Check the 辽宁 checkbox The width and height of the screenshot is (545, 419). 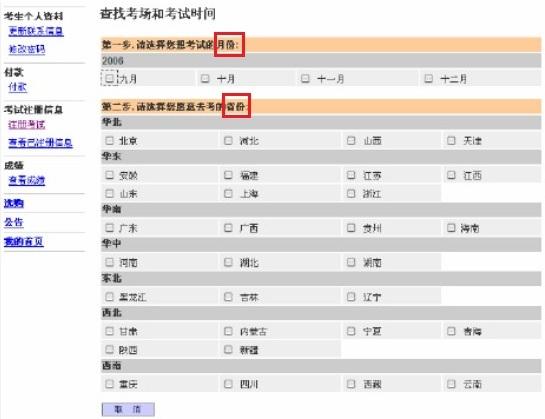[x=351, y=297]
